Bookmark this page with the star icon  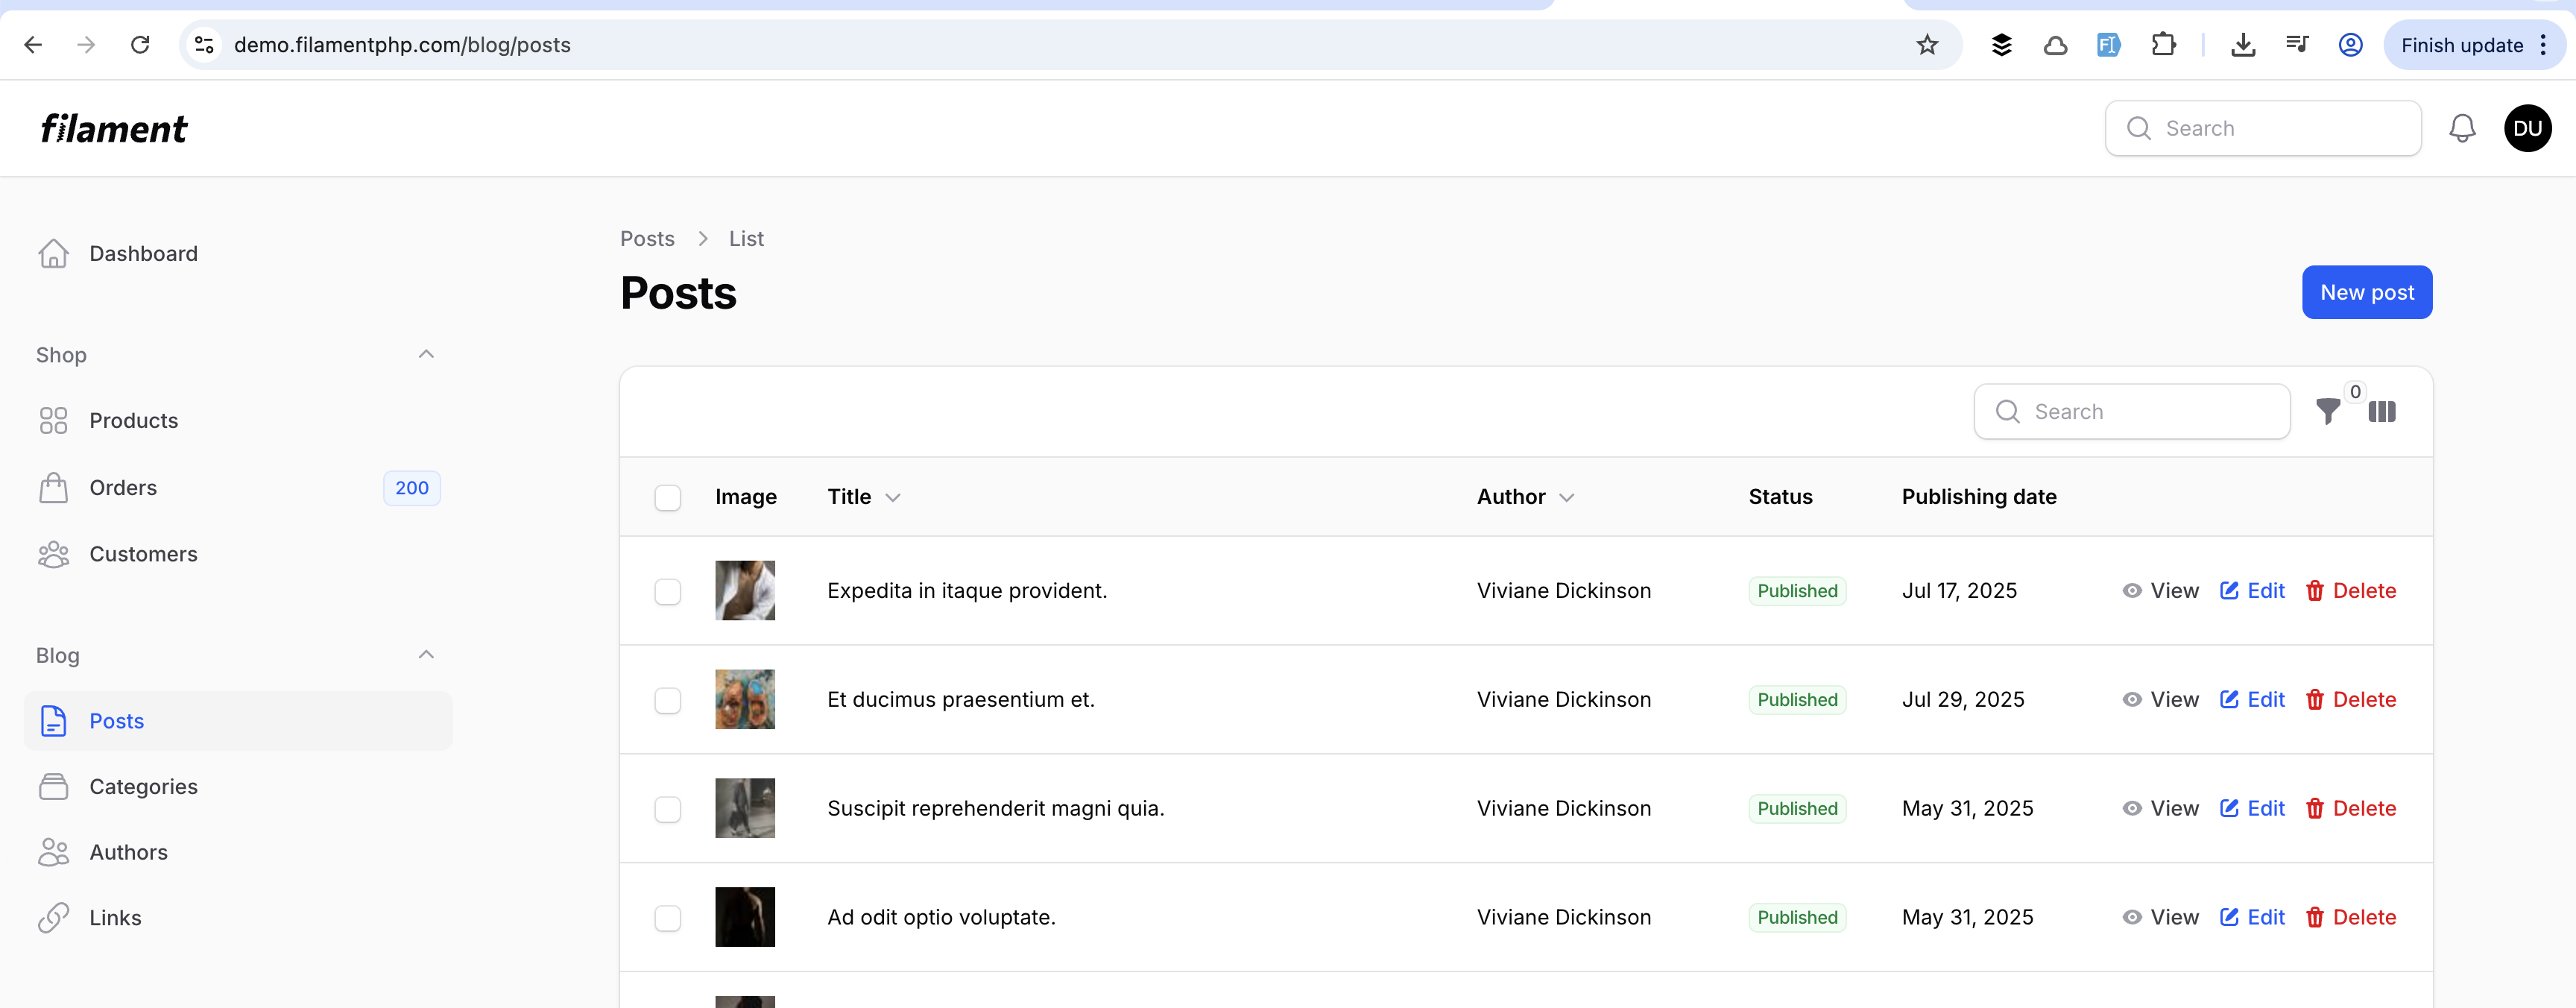(x=1927, y=45)
